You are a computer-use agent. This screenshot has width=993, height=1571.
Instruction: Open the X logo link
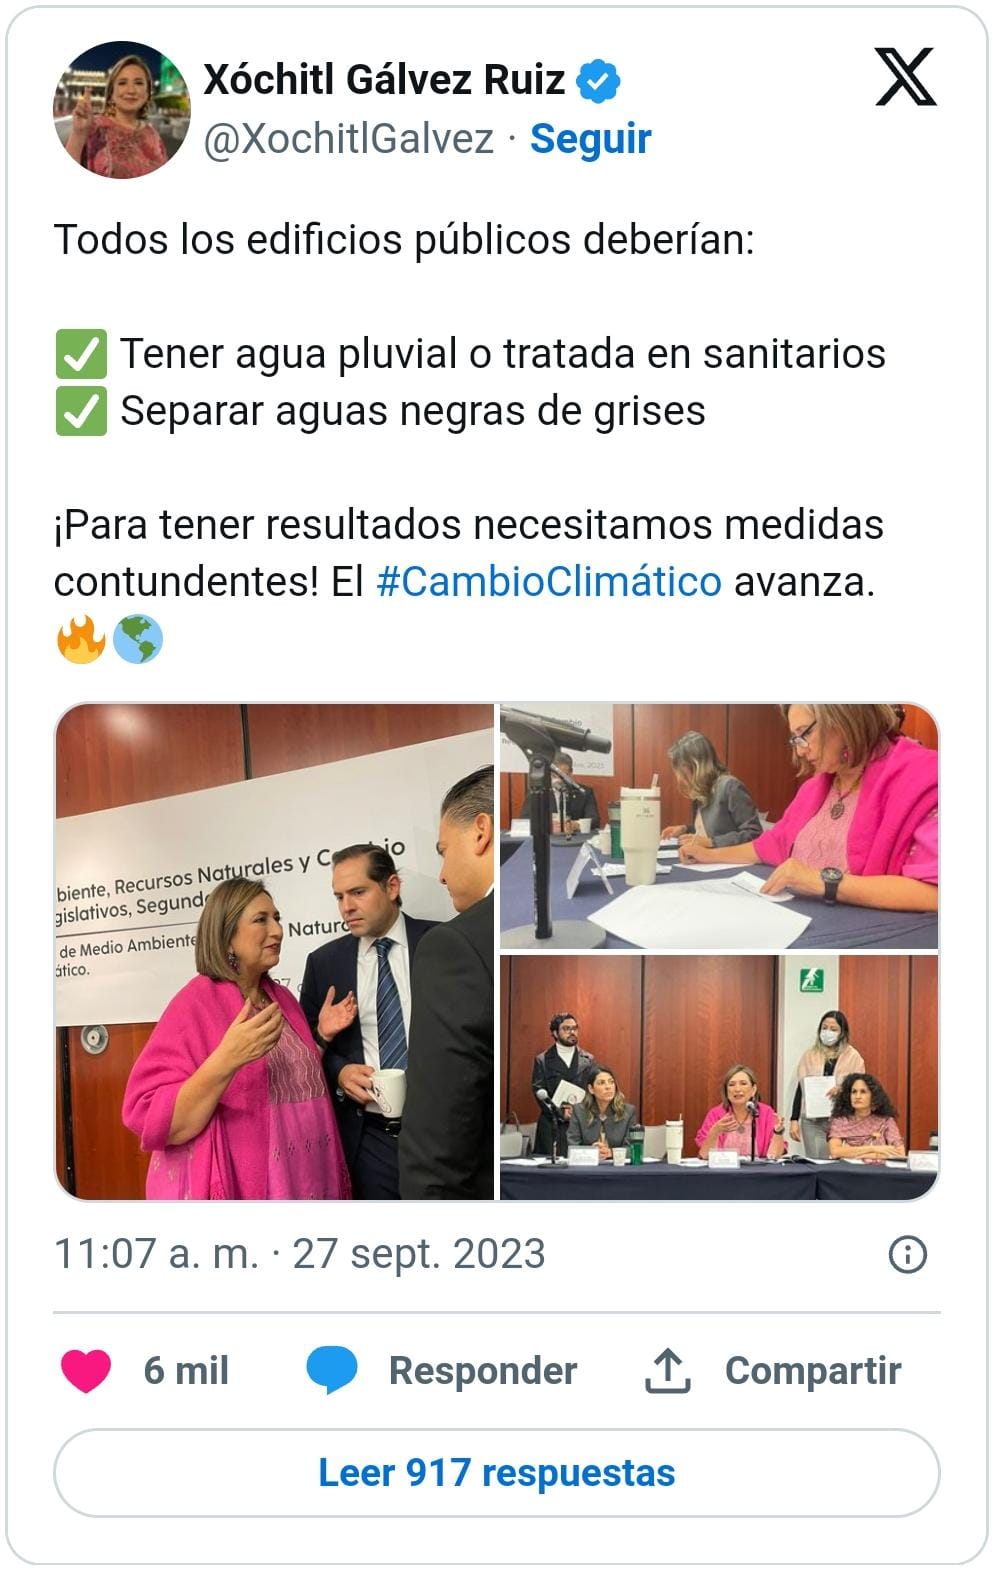coord(905,77)
